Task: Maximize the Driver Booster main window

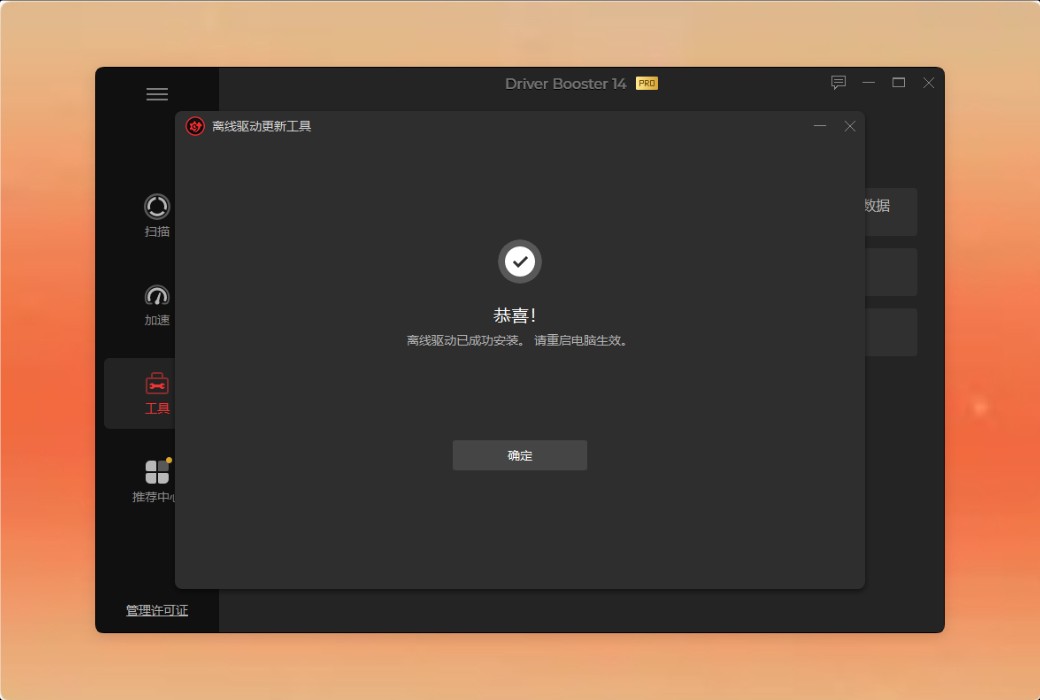Action: (x=899, y=82)
